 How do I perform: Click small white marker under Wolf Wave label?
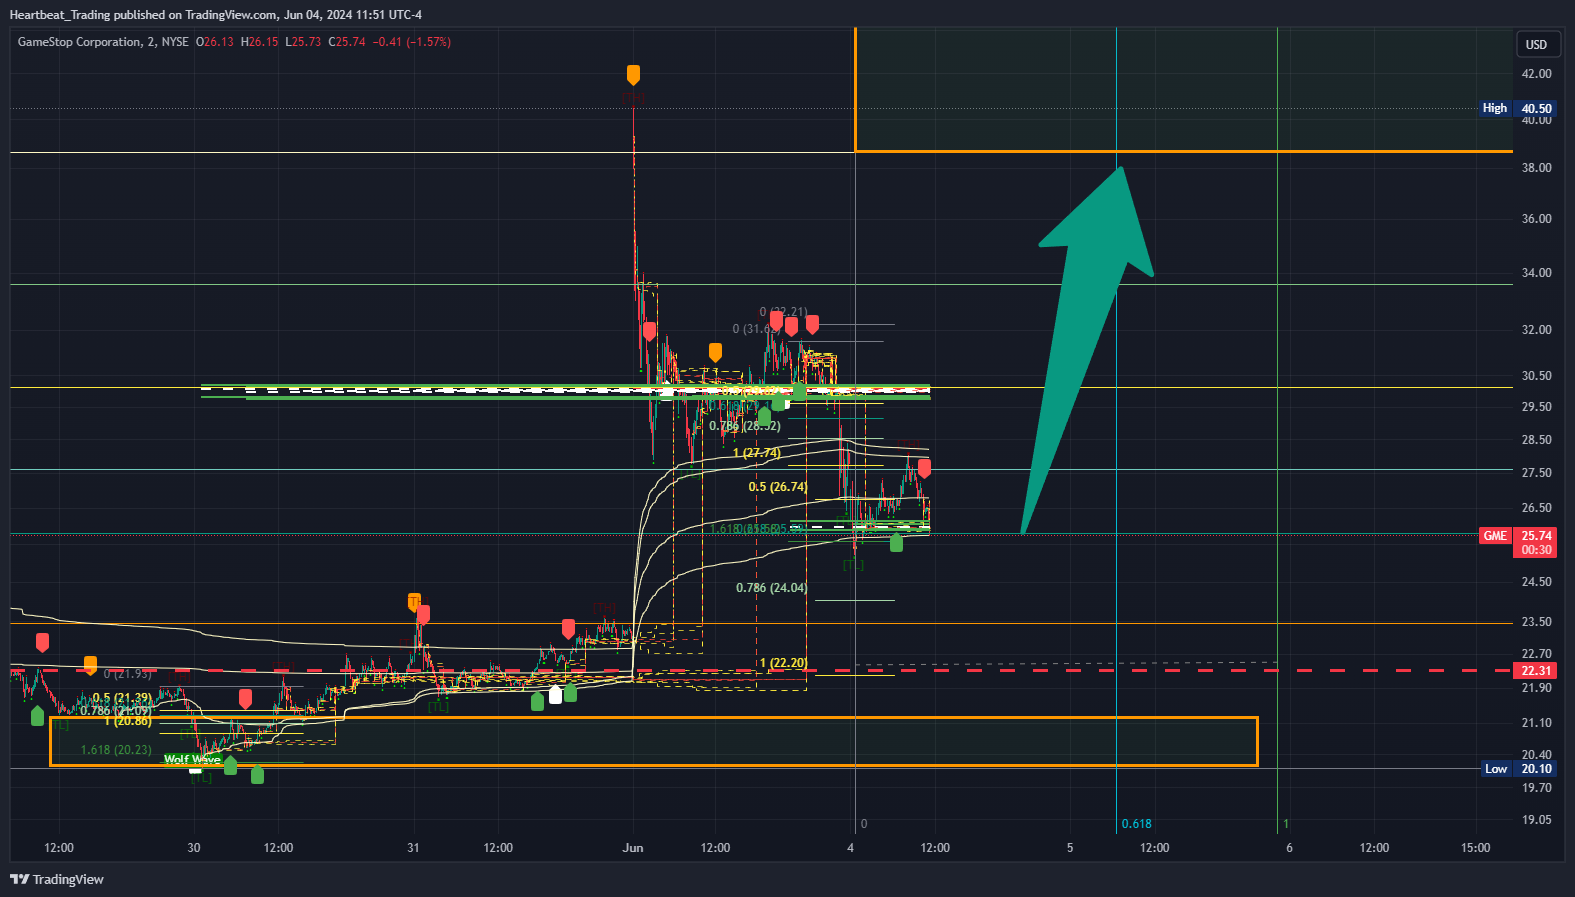(195, 769)
